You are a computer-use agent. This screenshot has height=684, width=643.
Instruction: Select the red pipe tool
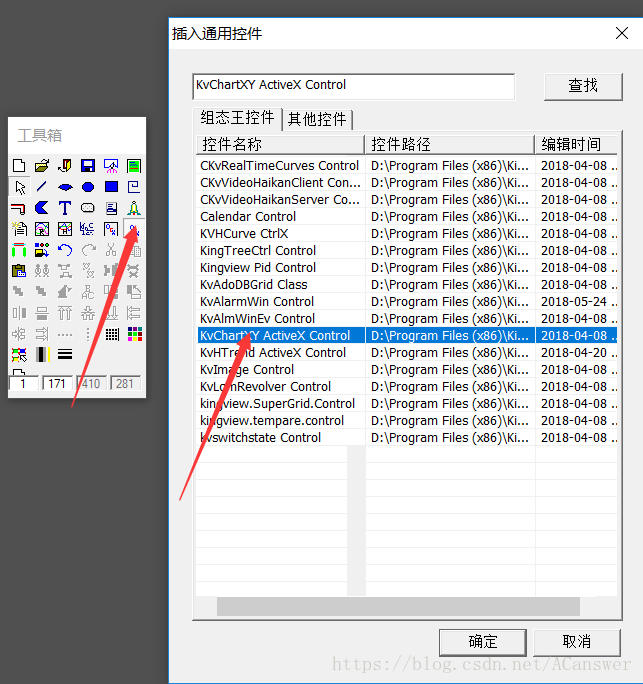coord(19,208)
